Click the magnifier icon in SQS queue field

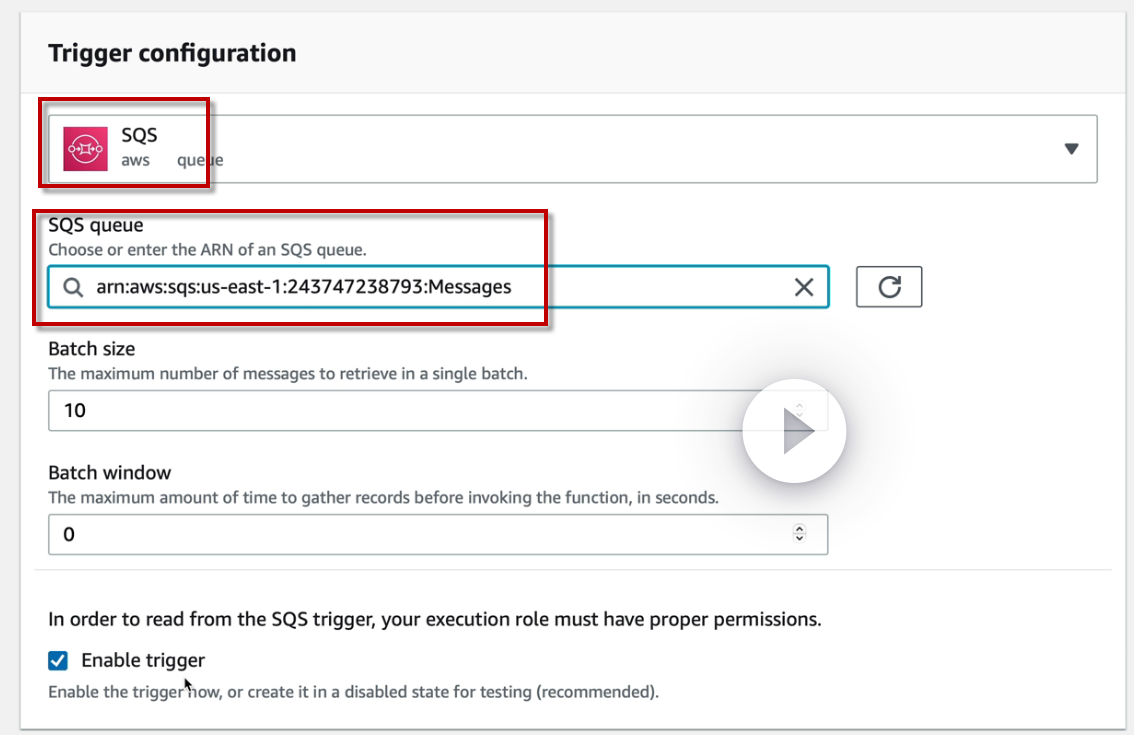tap(73, 288)
